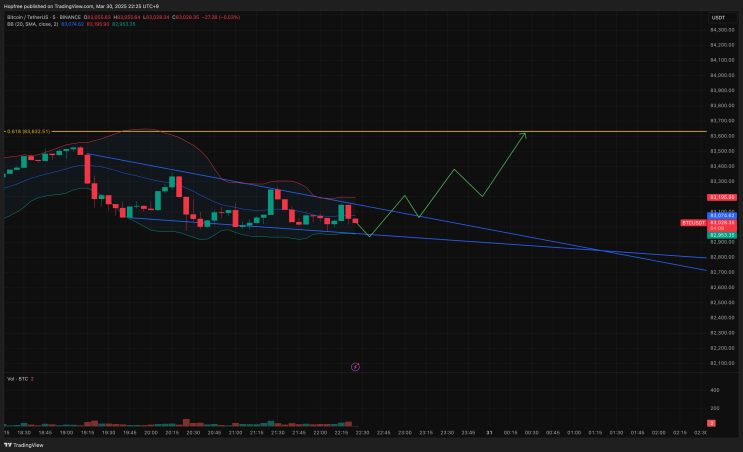
Task: Click the blue 83,074.62 basis price label
Action: 722,216
